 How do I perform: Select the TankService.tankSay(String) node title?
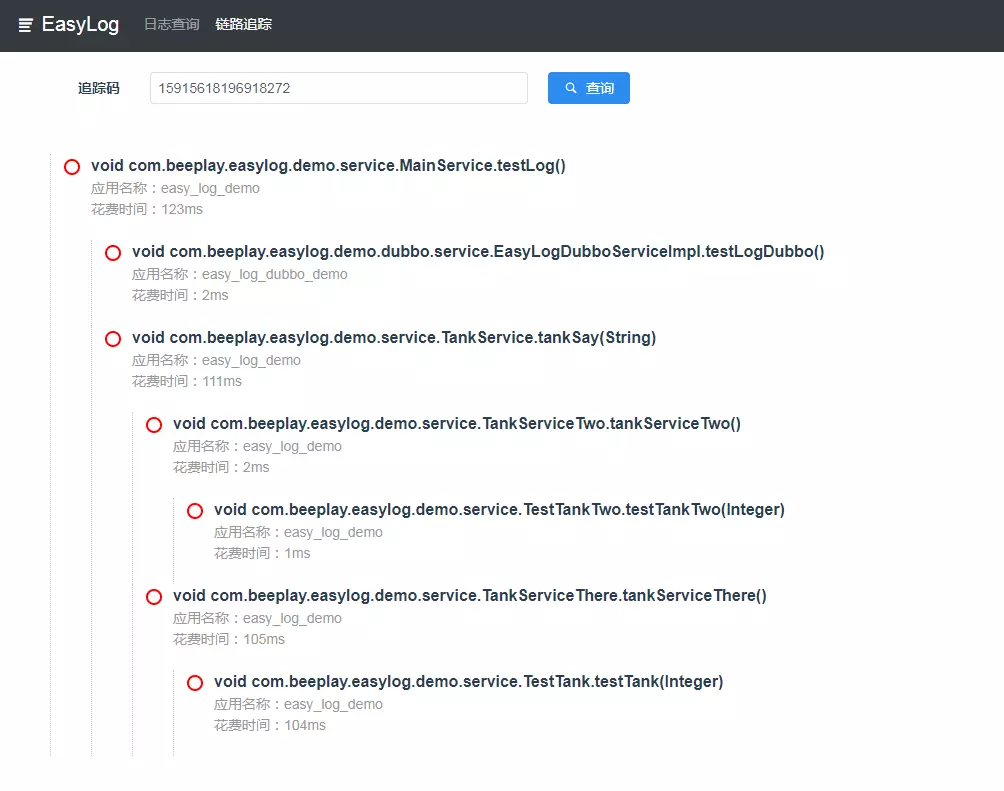tap(394, 338)
